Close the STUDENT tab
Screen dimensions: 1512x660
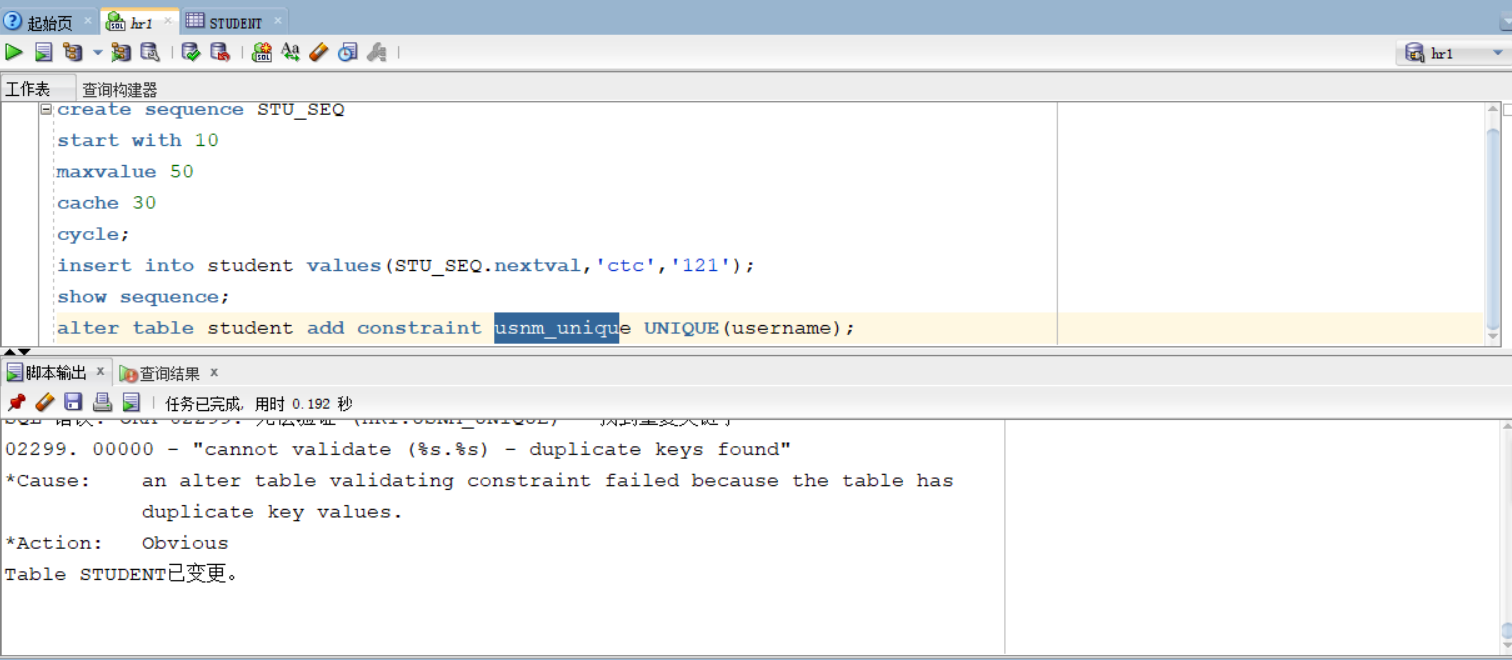coord(277,20)
